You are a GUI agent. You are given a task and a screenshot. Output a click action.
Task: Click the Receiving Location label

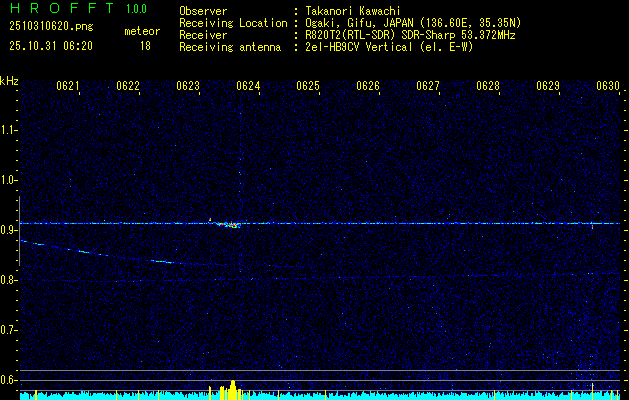(233, 23)
